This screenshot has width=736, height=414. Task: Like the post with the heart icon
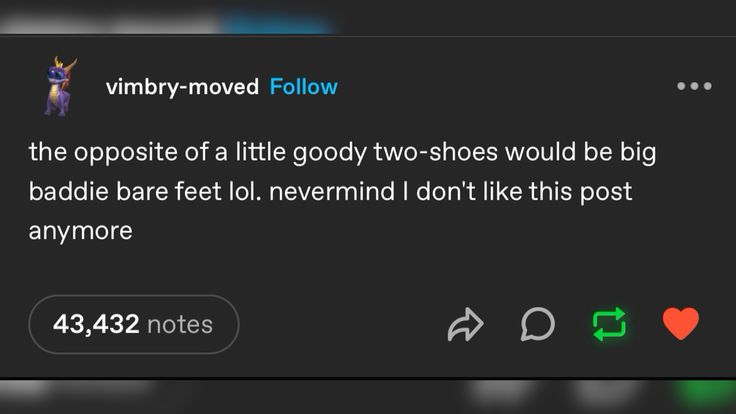click(681, 324)
